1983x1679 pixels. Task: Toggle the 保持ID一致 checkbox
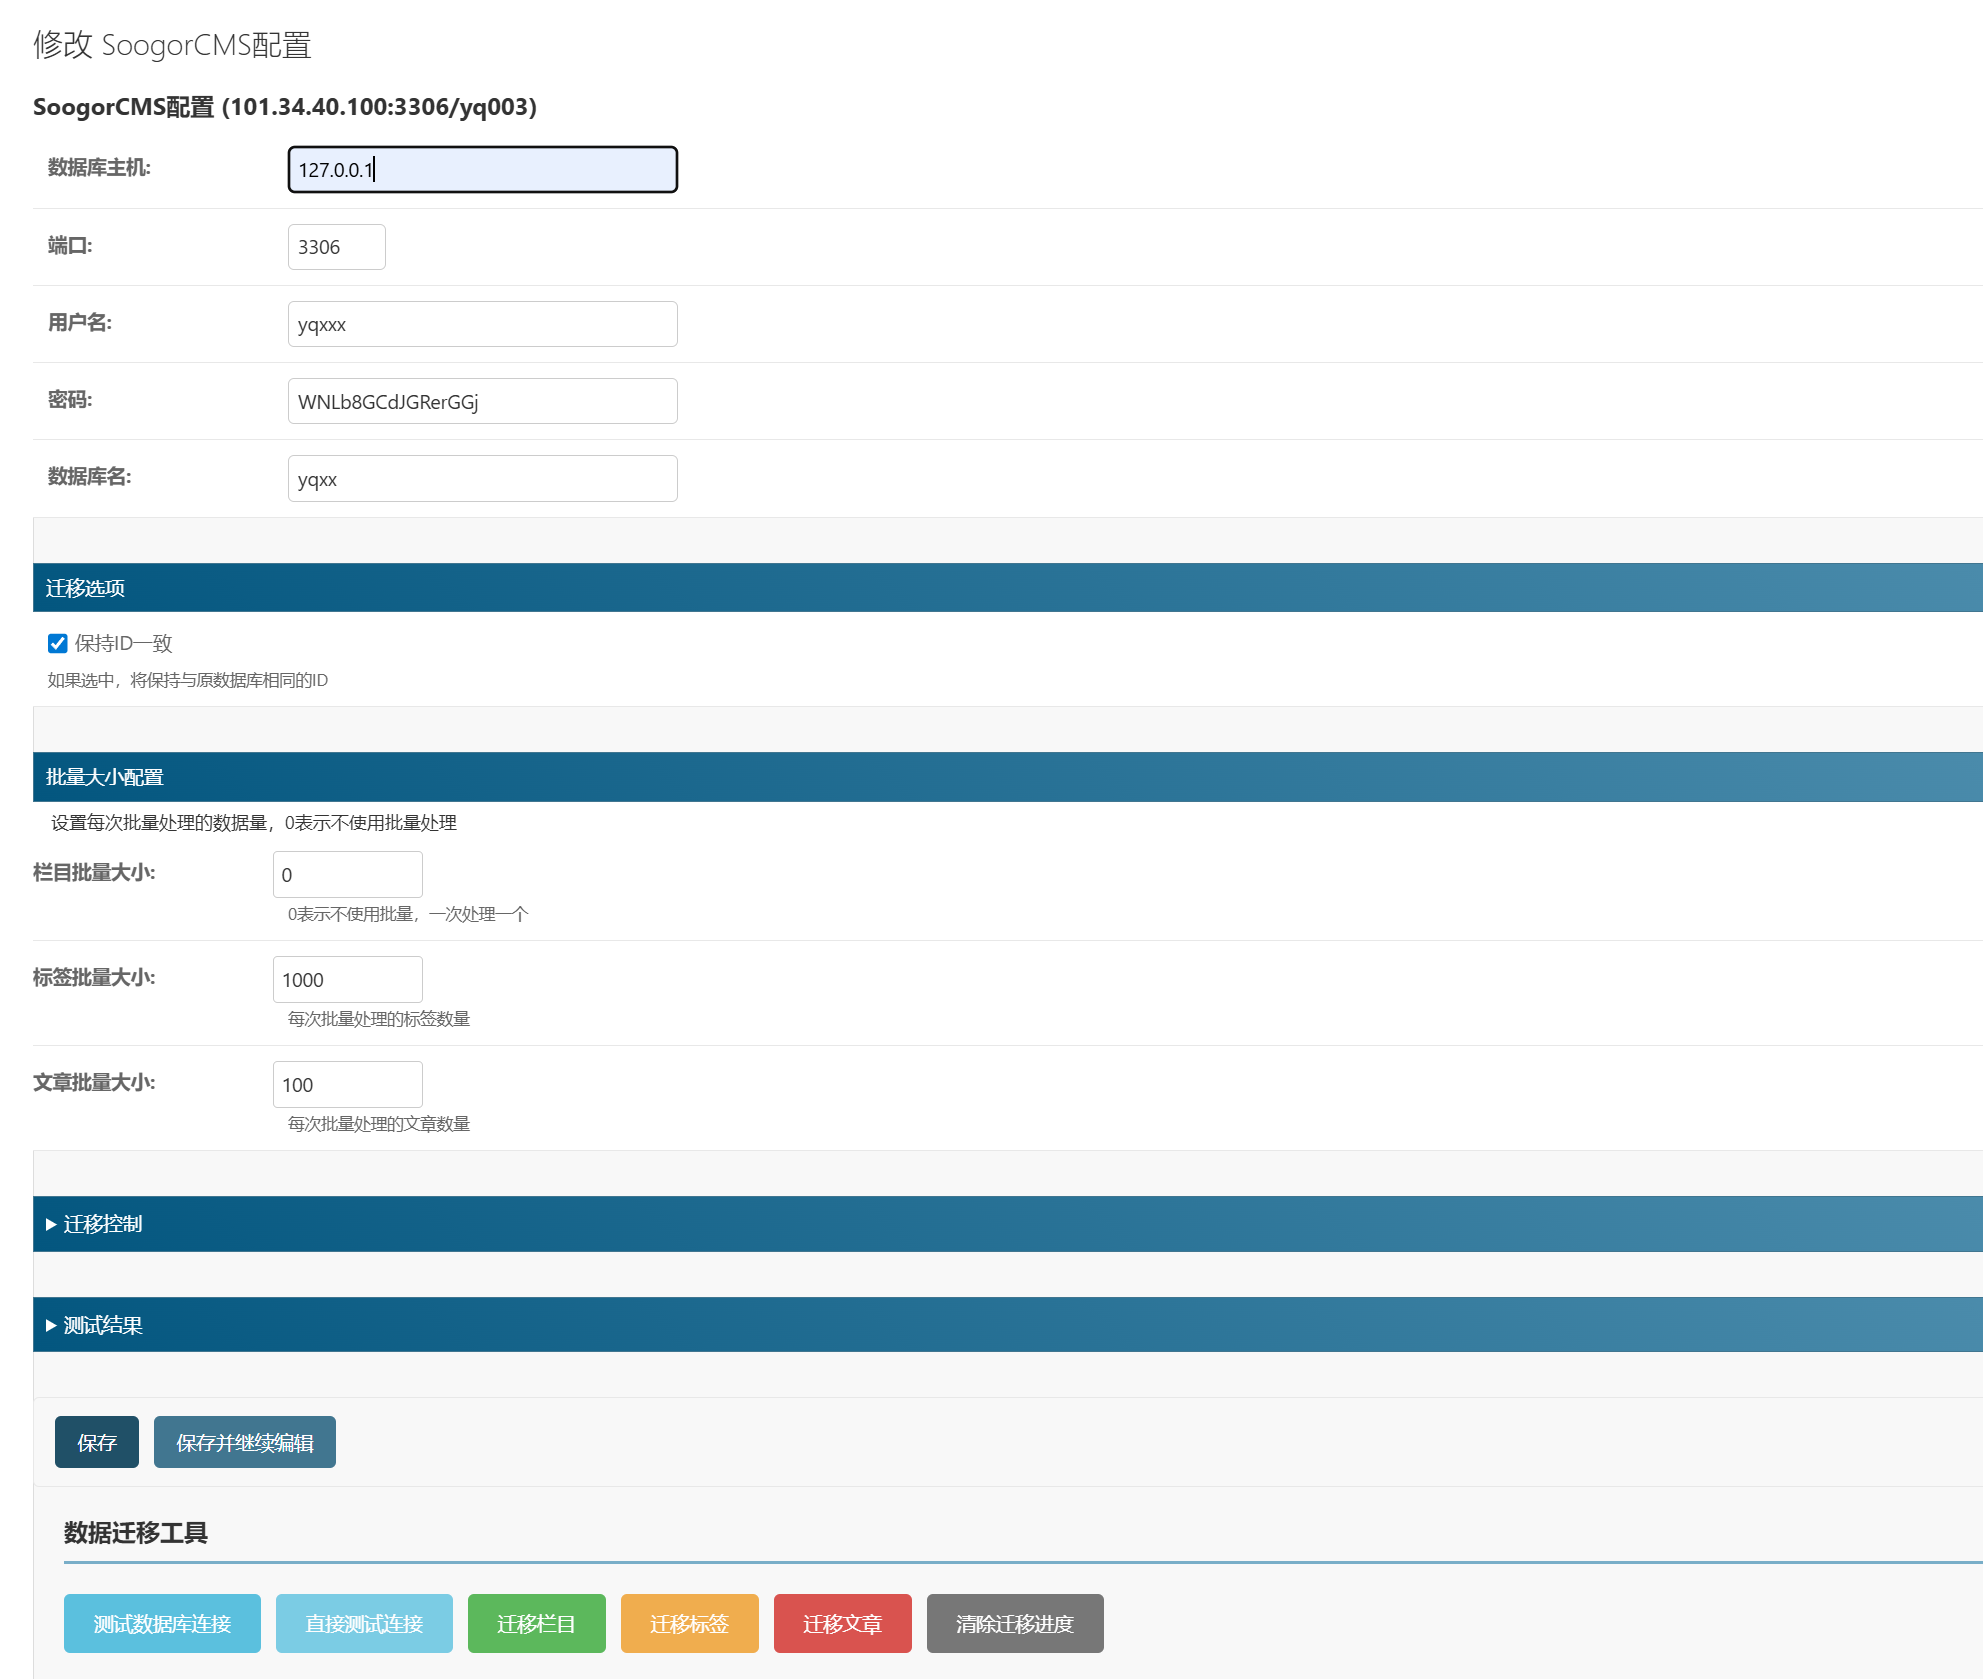pyautogui.click(x=58, y=643)
